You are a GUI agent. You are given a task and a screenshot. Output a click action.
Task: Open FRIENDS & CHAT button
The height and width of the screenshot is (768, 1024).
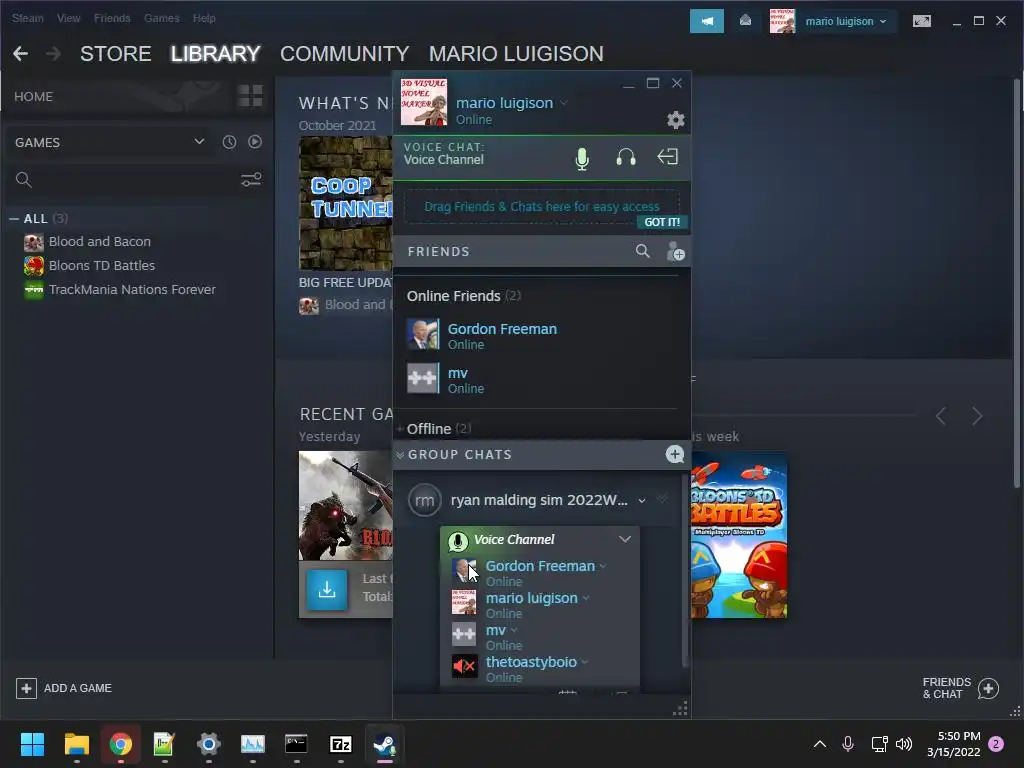coord(960,688)
